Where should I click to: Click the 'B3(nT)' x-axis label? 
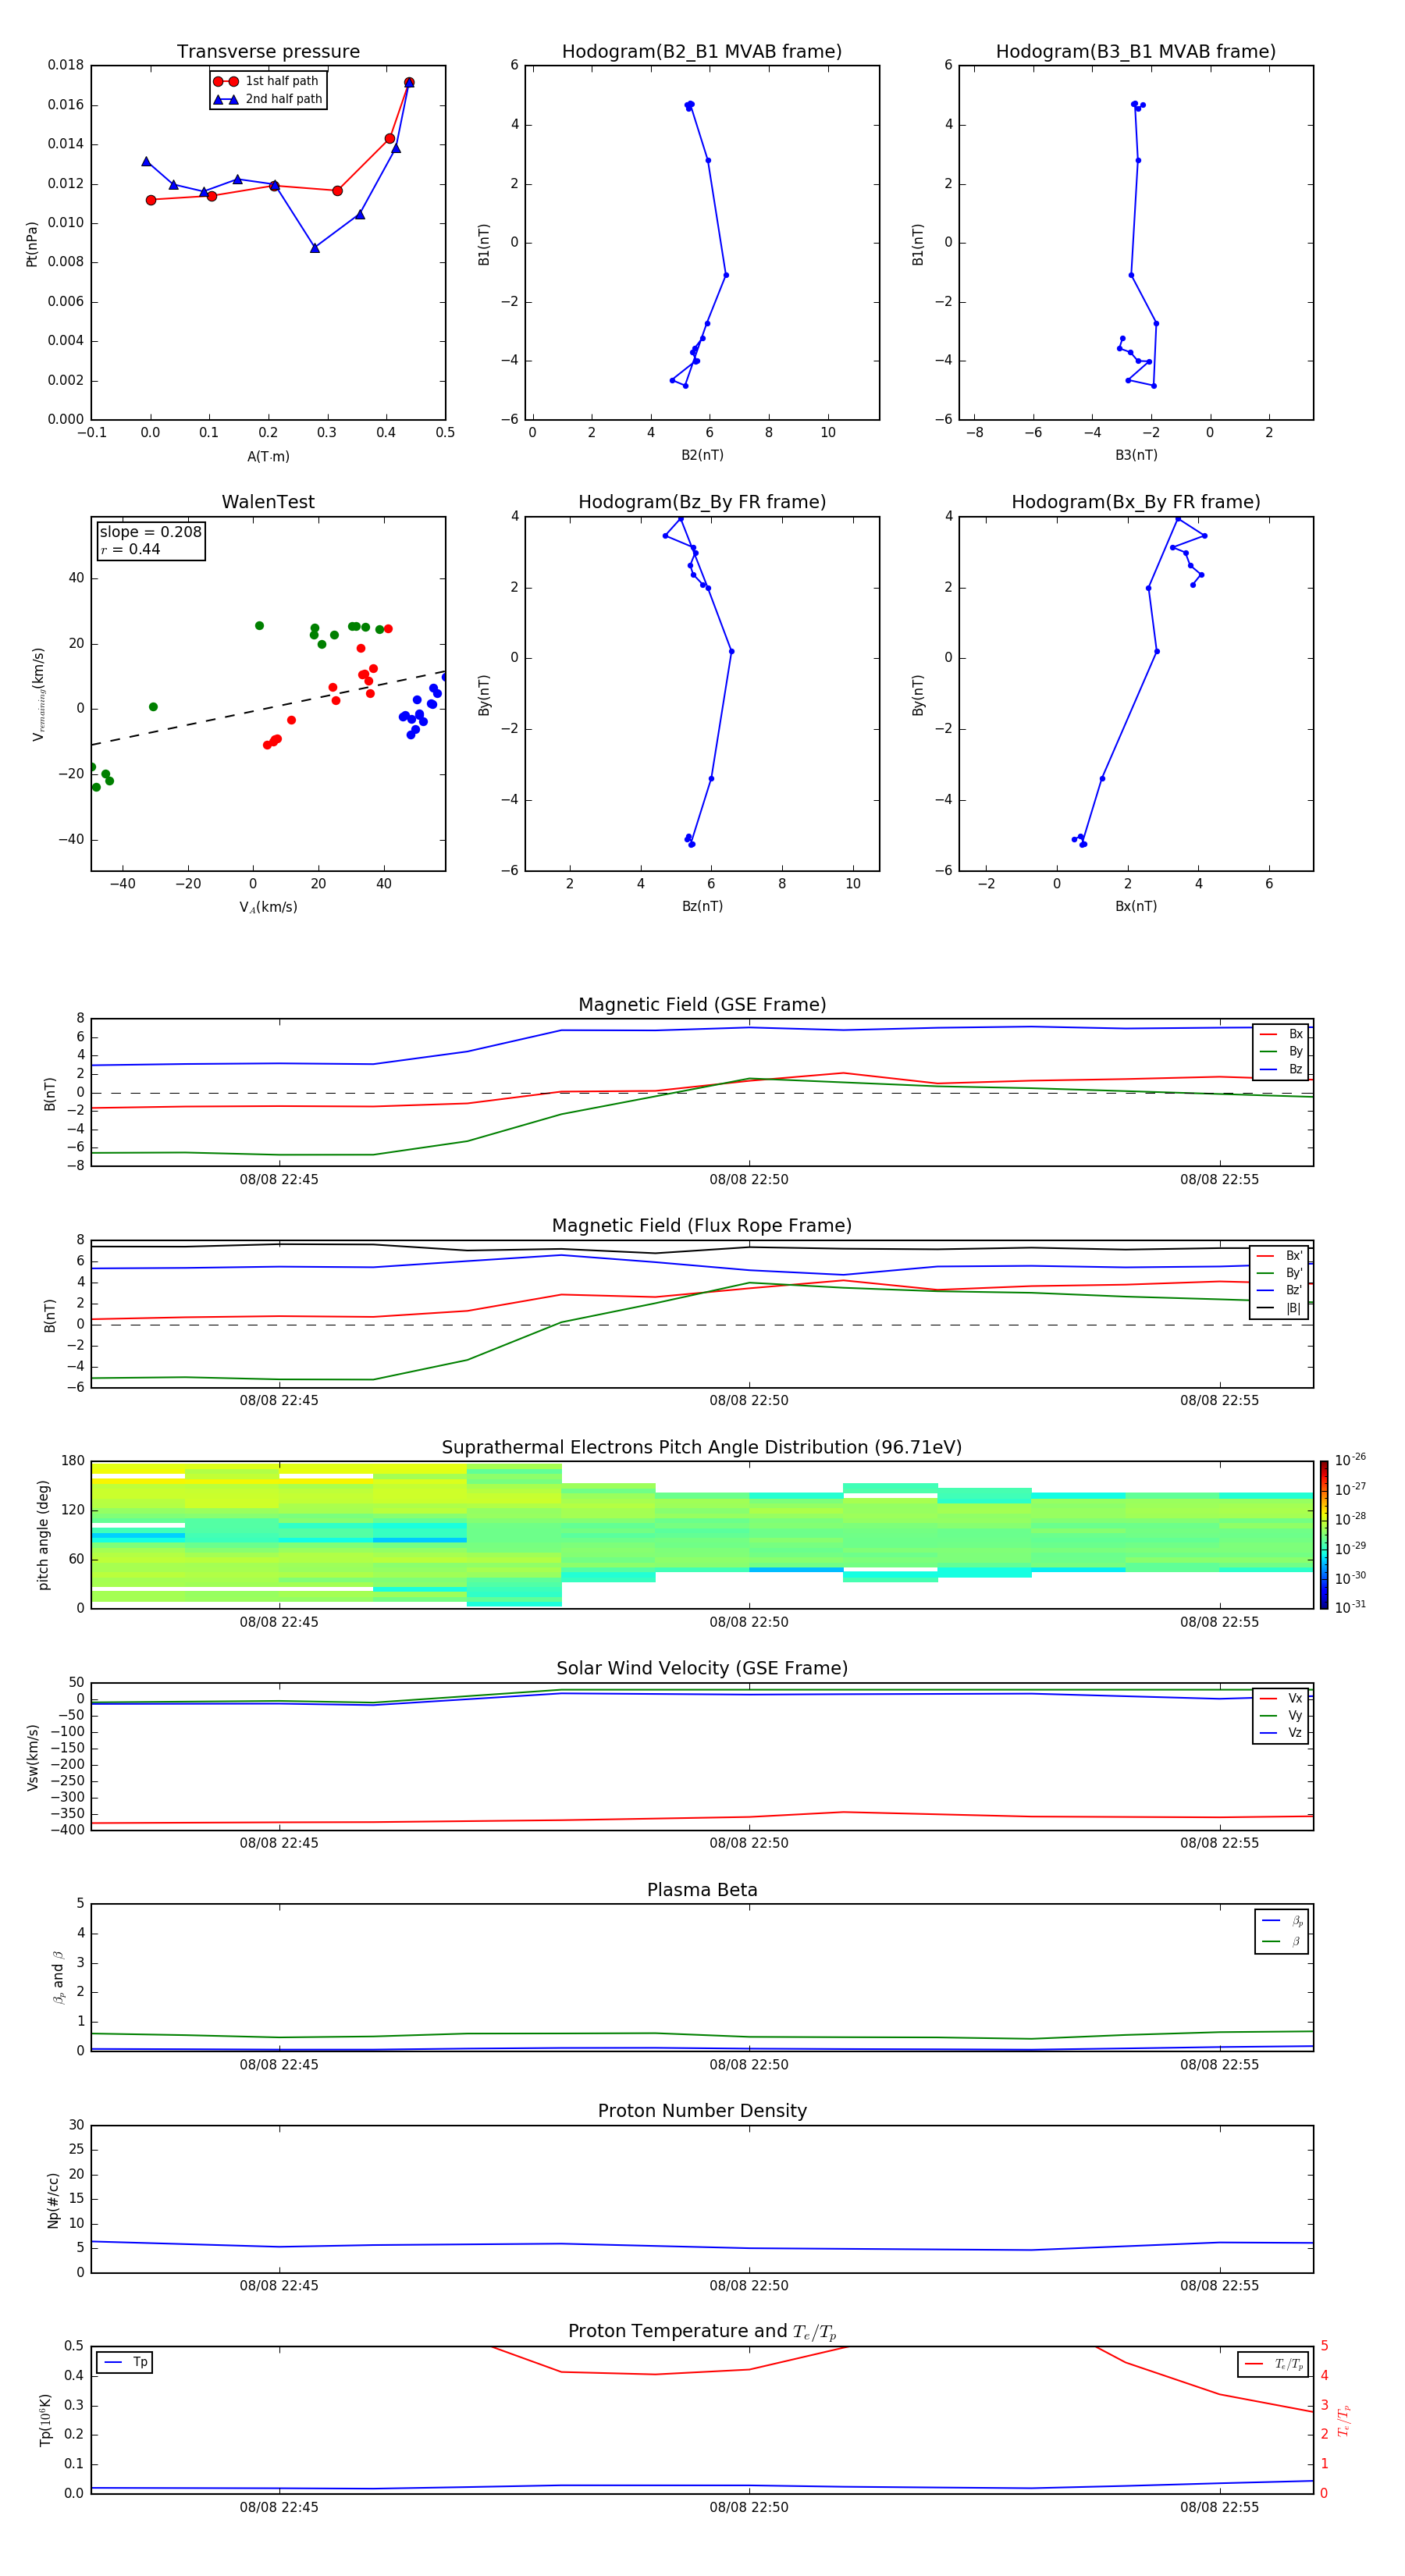point(1136,456)
